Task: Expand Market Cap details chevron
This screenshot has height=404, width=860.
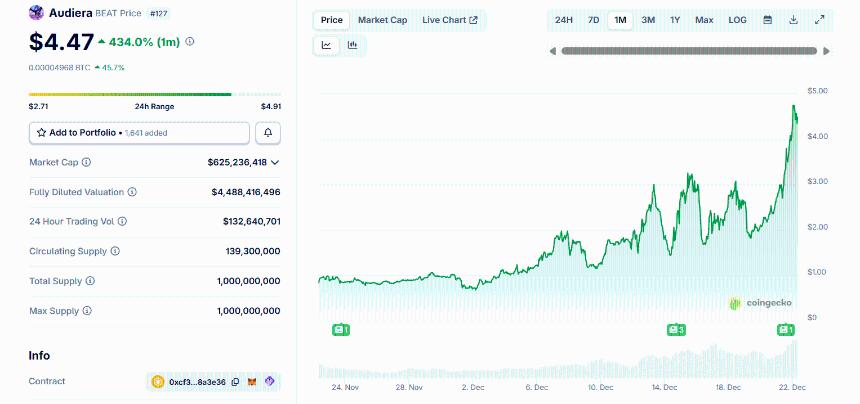Action: coord(275,162)
